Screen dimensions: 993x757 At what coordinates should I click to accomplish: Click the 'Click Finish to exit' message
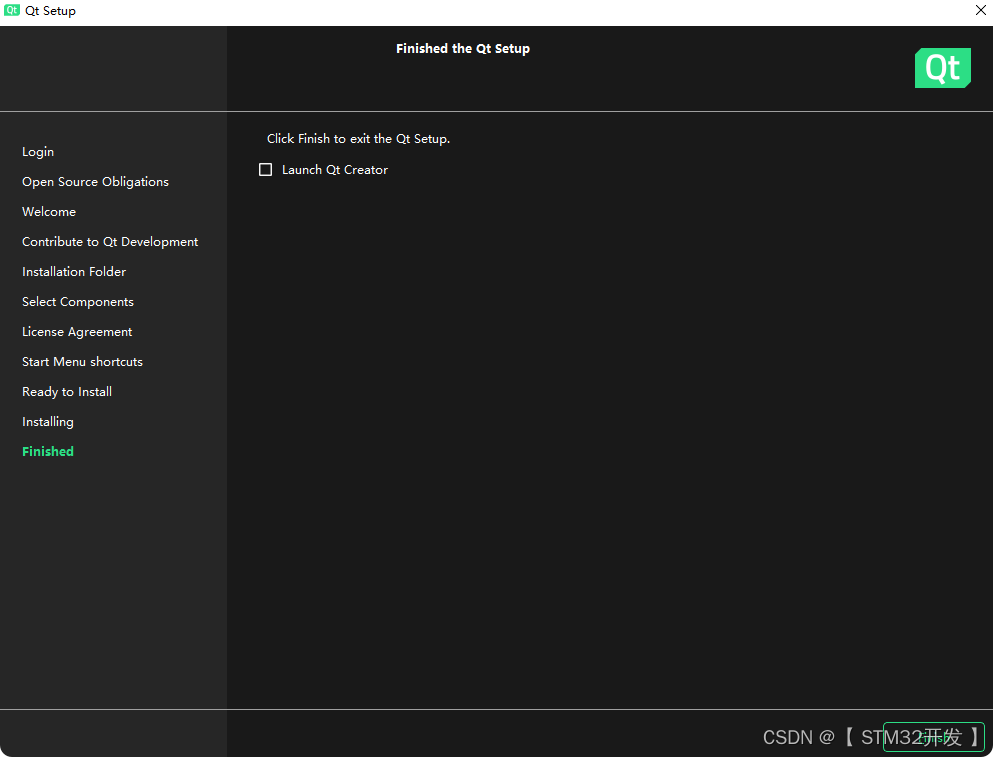358,139
